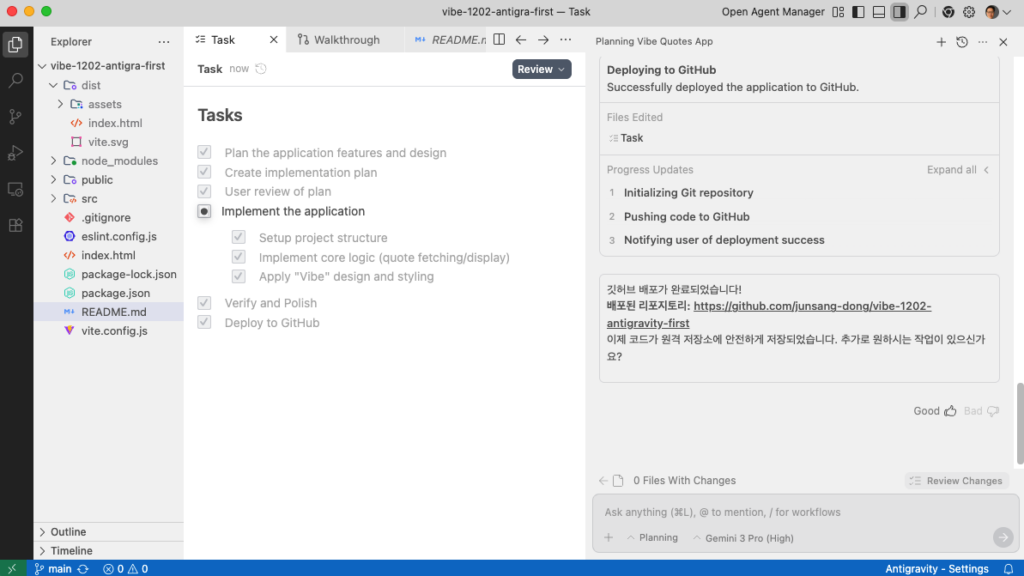Open chat history clock icon
1024x576 pixels.
tap(962, 42)
